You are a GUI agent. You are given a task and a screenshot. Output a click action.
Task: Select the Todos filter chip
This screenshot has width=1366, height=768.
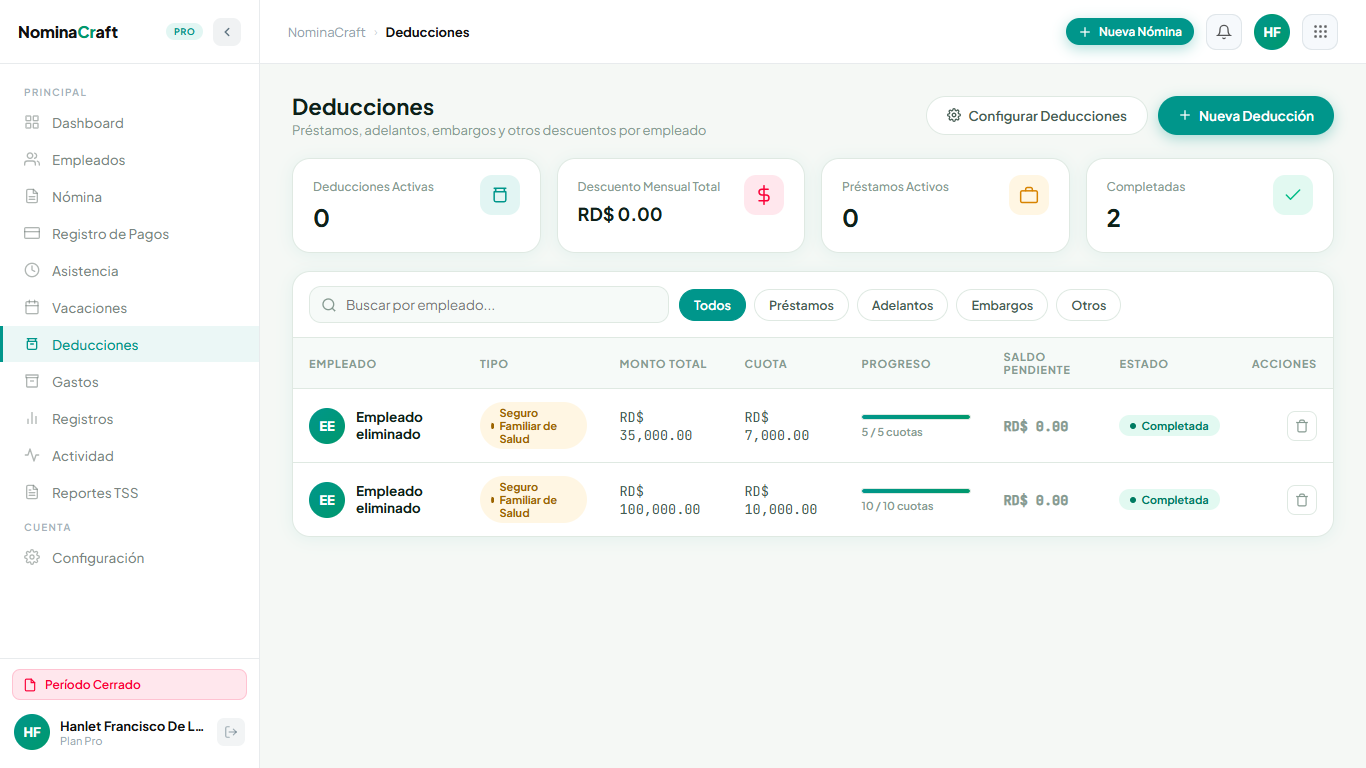point(712,305)
